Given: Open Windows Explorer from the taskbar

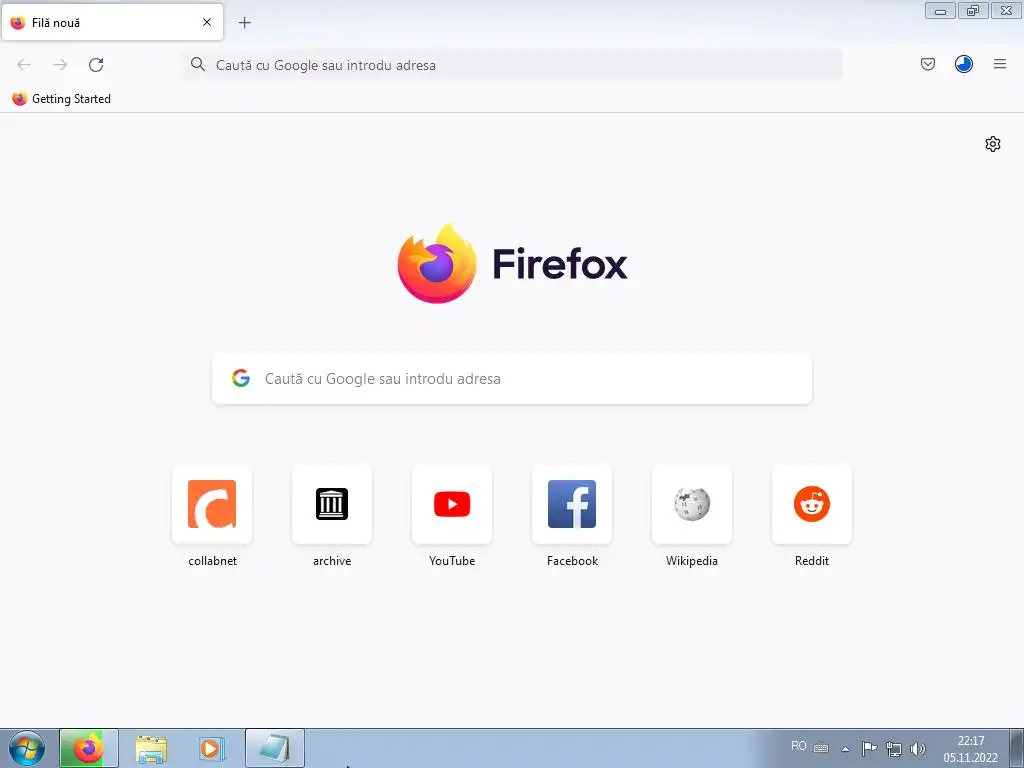Looking at the screenshot, I should click(151, 748).
